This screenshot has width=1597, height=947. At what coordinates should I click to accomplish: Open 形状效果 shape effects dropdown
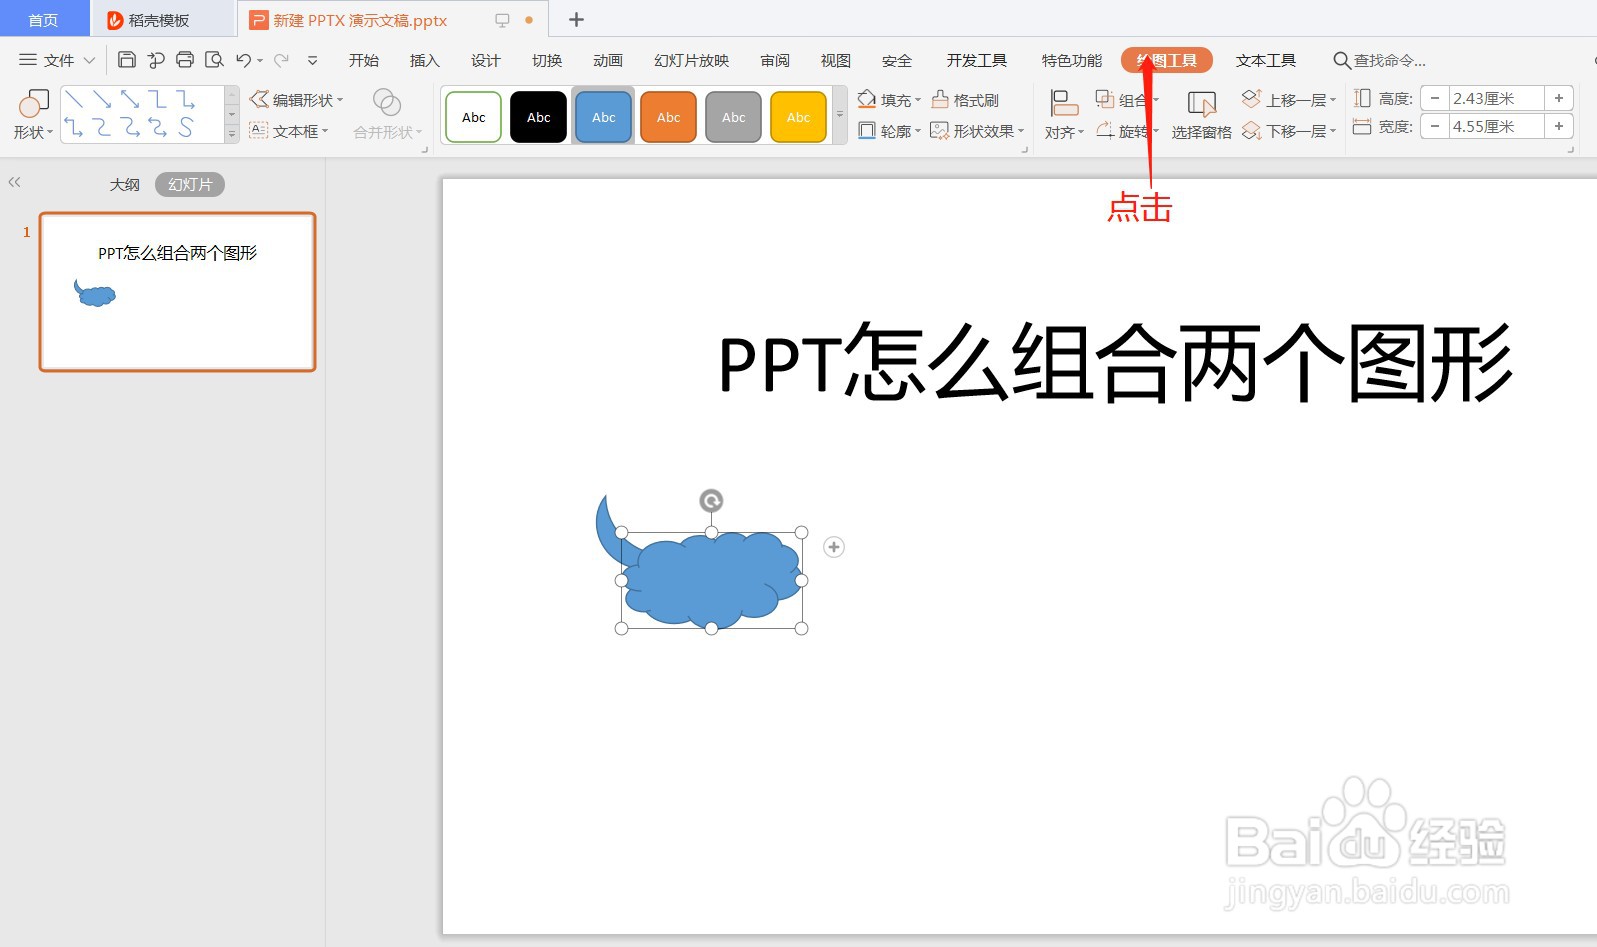[977, 131]
